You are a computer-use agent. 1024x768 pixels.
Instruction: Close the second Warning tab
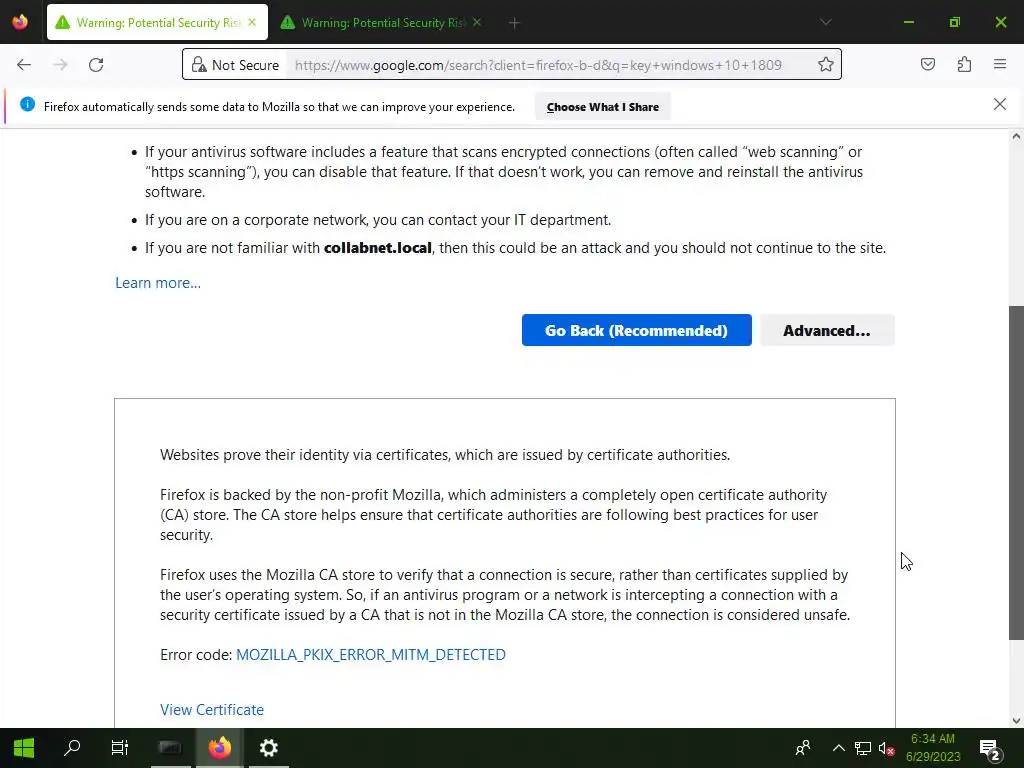click(477, 22)
